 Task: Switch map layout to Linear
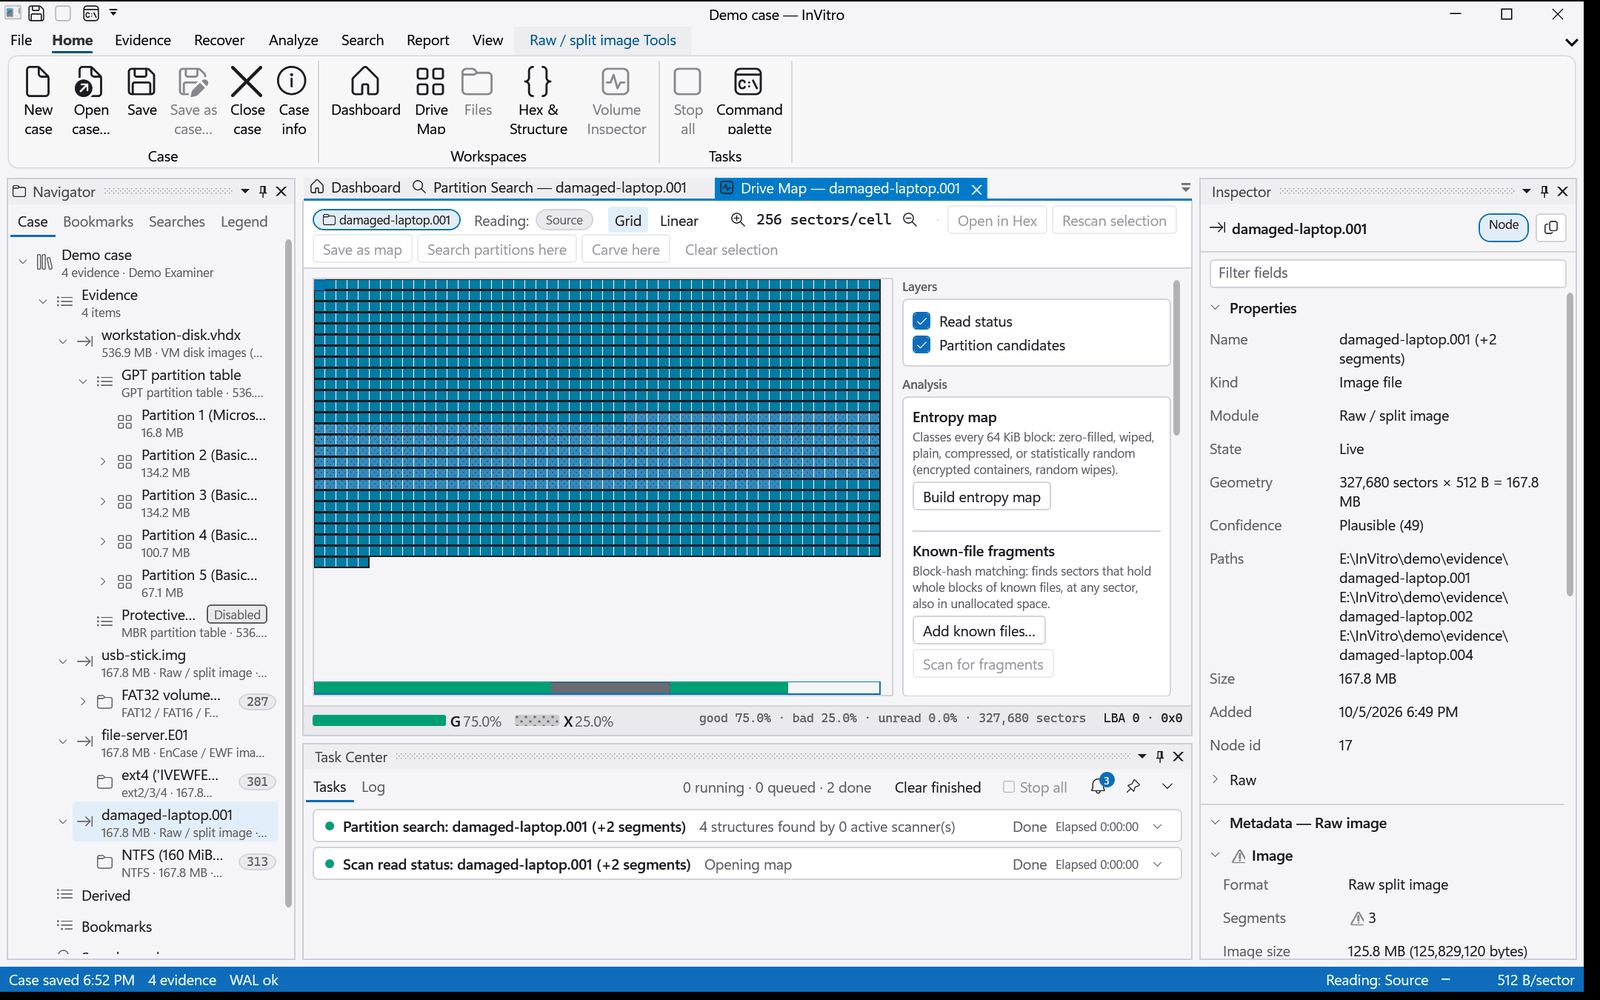679,220
